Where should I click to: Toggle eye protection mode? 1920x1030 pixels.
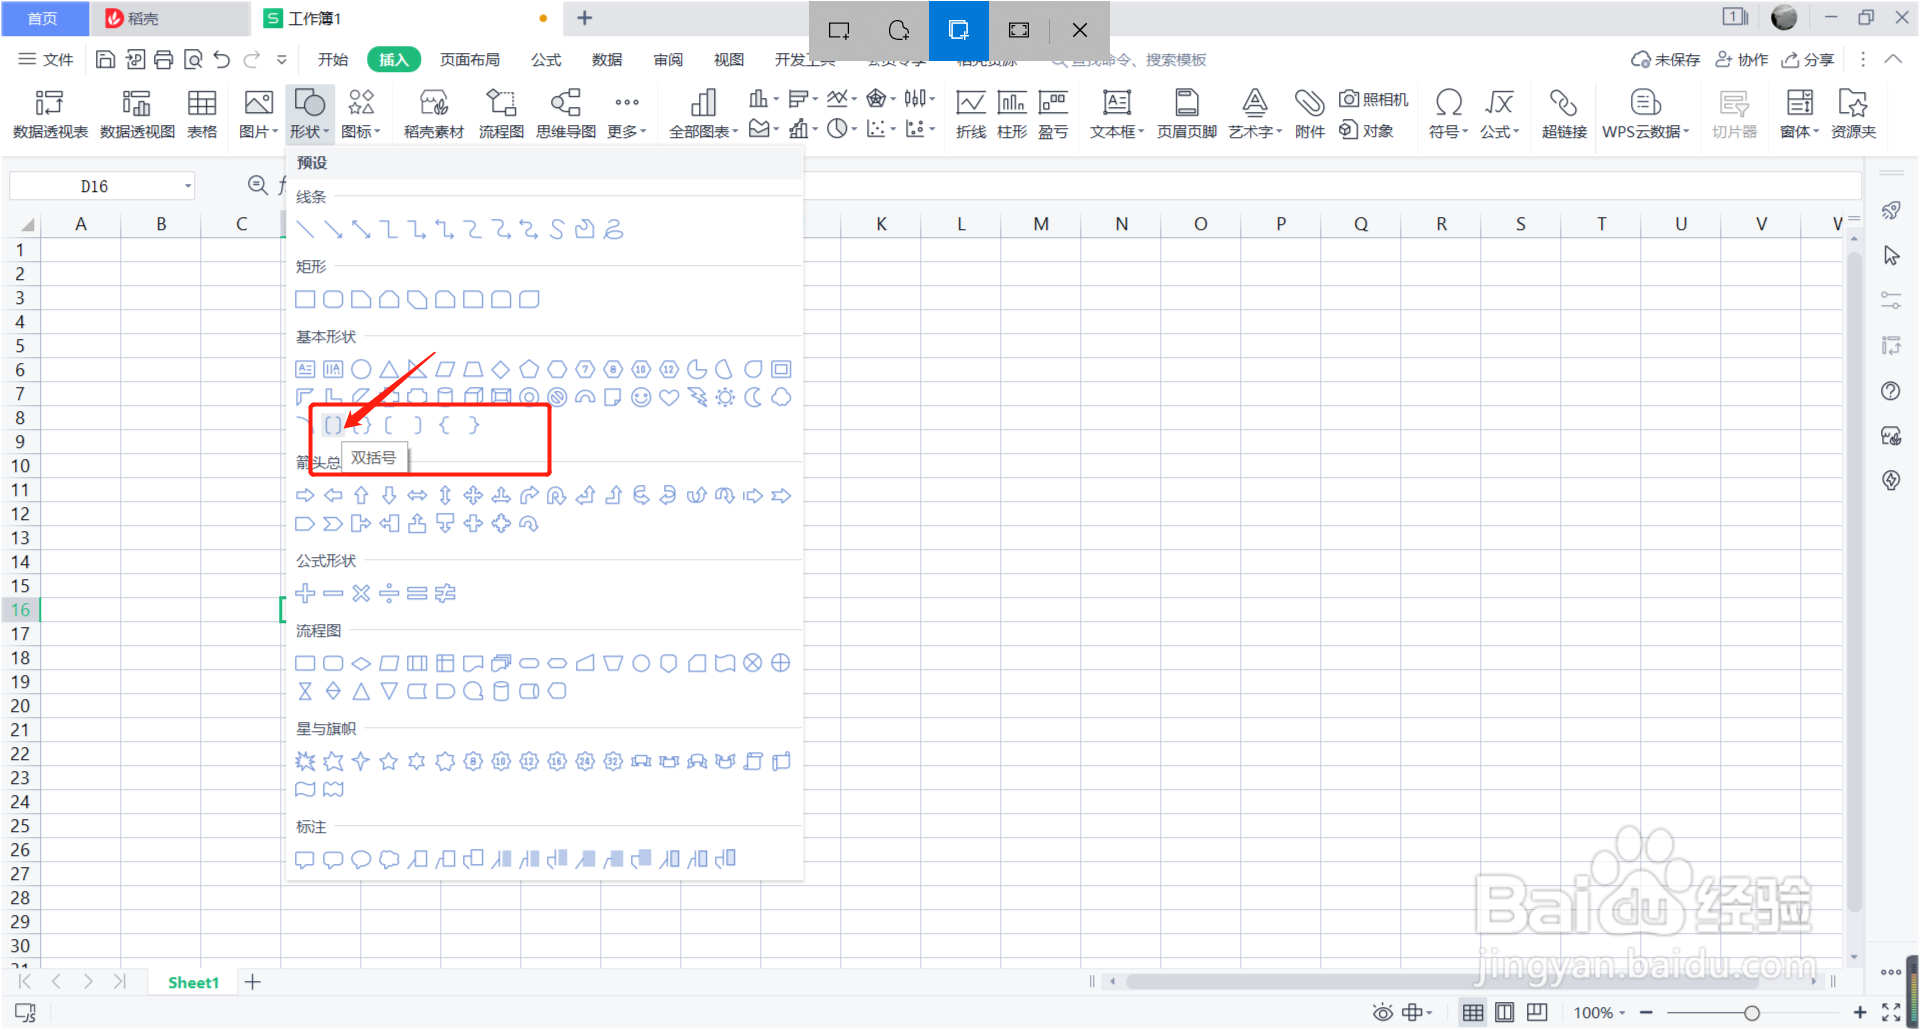click(x=1382, y=1012)
